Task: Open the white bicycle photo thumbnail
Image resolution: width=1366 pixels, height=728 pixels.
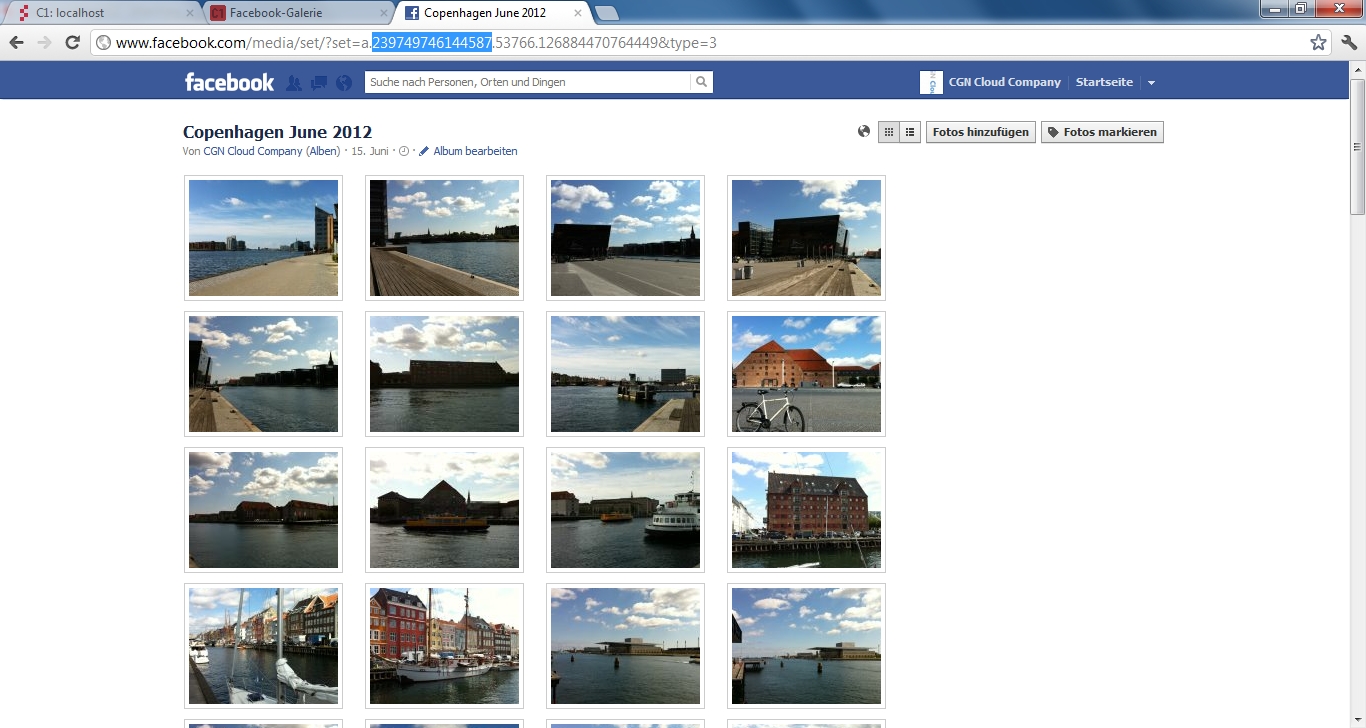Action: coord(806,374)
